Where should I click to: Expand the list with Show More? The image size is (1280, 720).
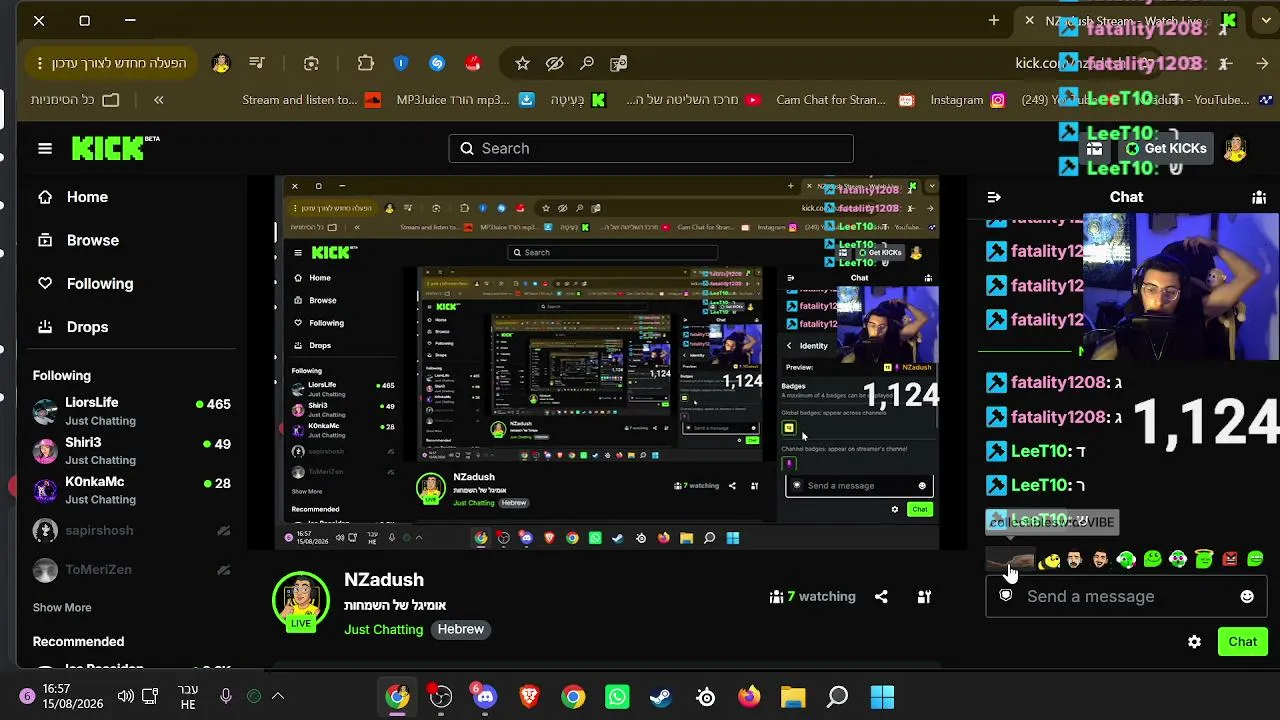[62, 607]
